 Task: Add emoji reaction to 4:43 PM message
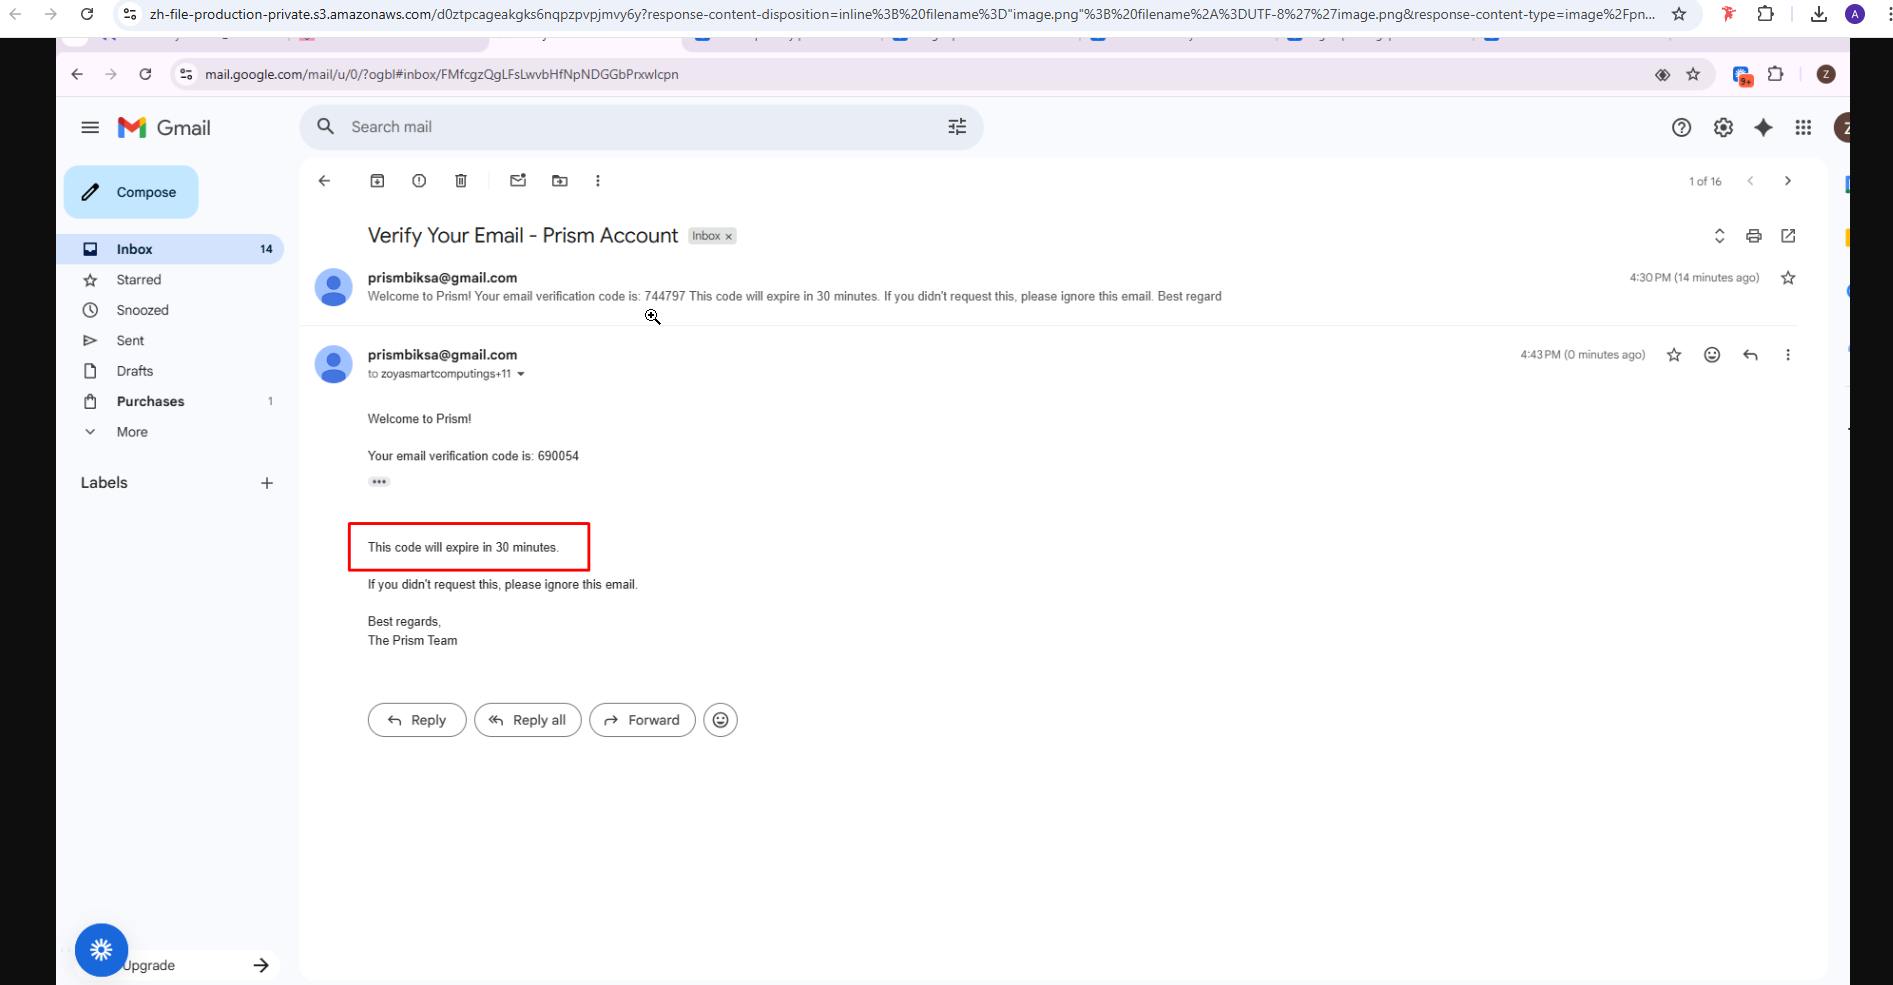pyautogui.click(x=1712, y=355)
